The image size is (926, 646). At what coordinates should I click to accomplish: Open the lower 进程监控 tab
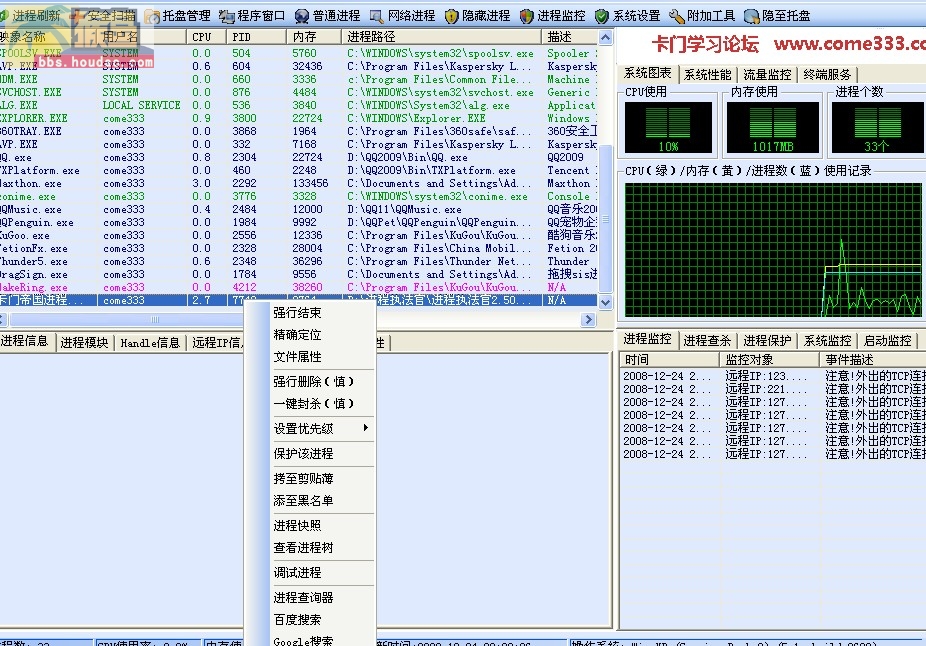click(x=647, y=339)
